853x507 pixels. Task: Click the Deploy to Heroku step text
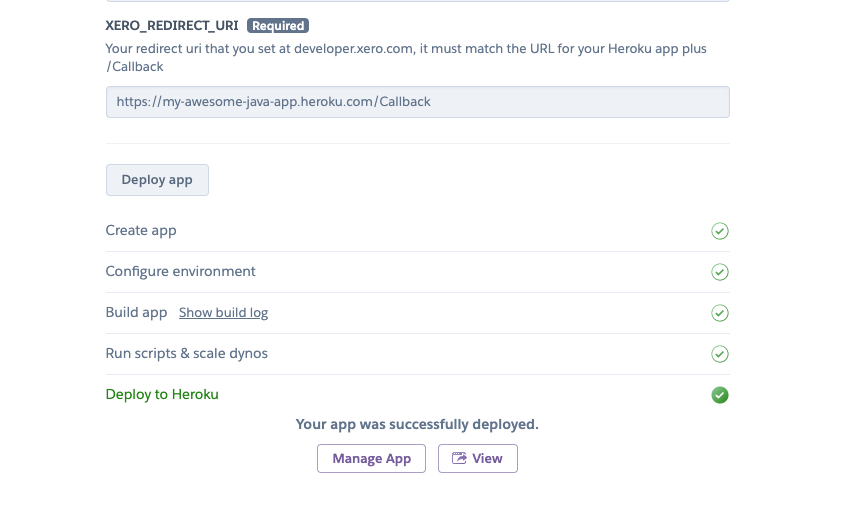[x=162, y=394]
